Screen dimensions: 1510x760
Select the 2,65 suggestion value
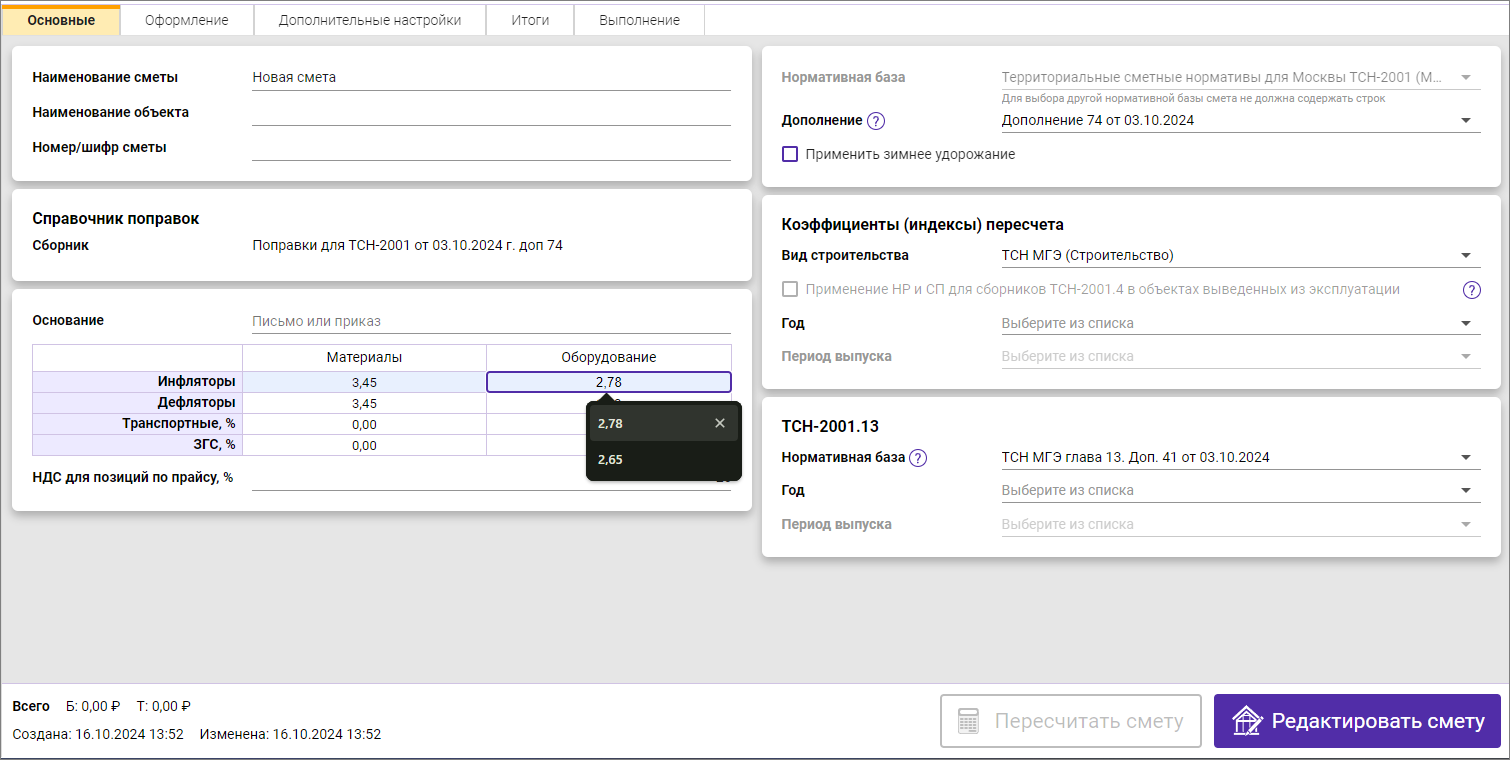[611, 460]
